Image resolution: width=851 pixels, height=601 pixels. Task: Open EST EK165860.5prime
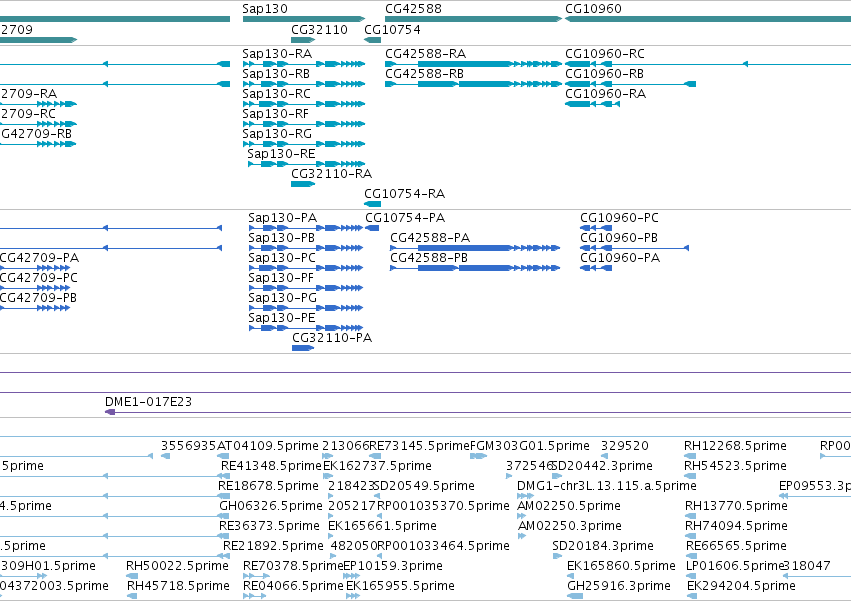tap(621, 566)
